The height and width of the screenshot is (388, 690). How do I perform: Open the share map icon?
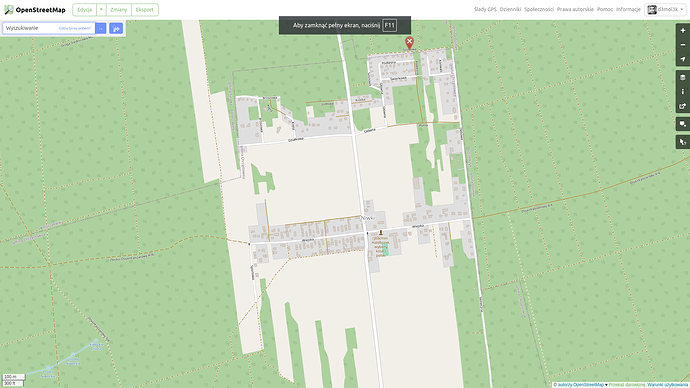tap(683, 106)
